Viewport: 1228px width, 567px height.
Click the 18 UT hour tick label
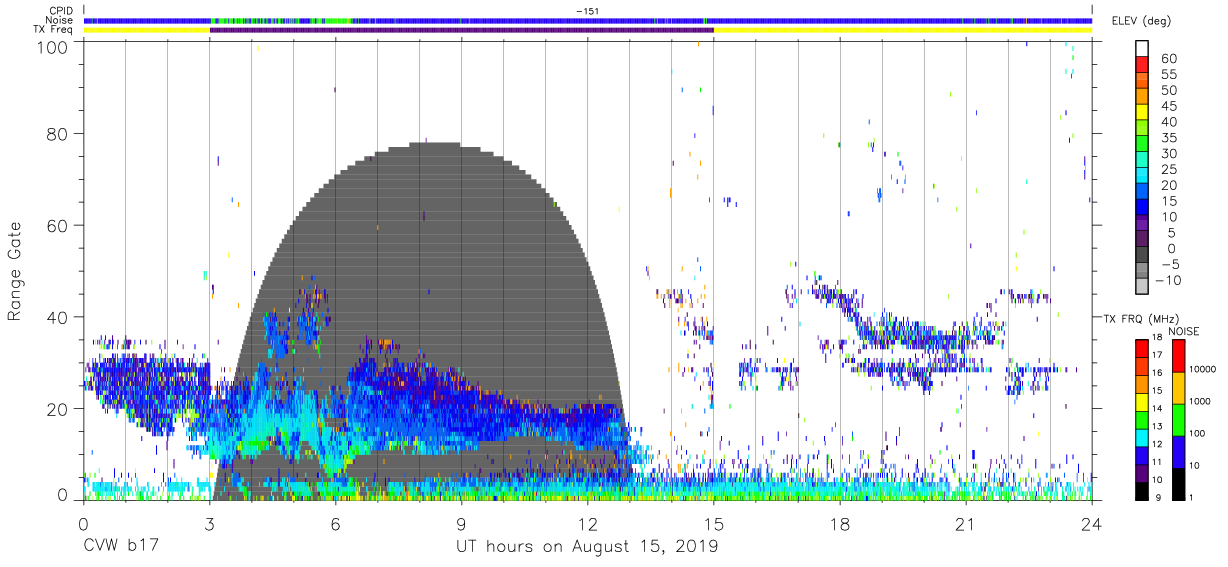(840, 525)
